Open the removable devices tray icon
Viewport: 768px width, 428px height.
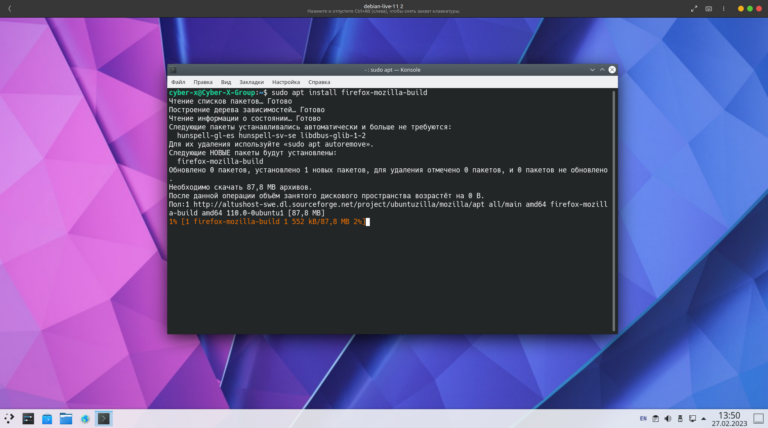point(680,419)
